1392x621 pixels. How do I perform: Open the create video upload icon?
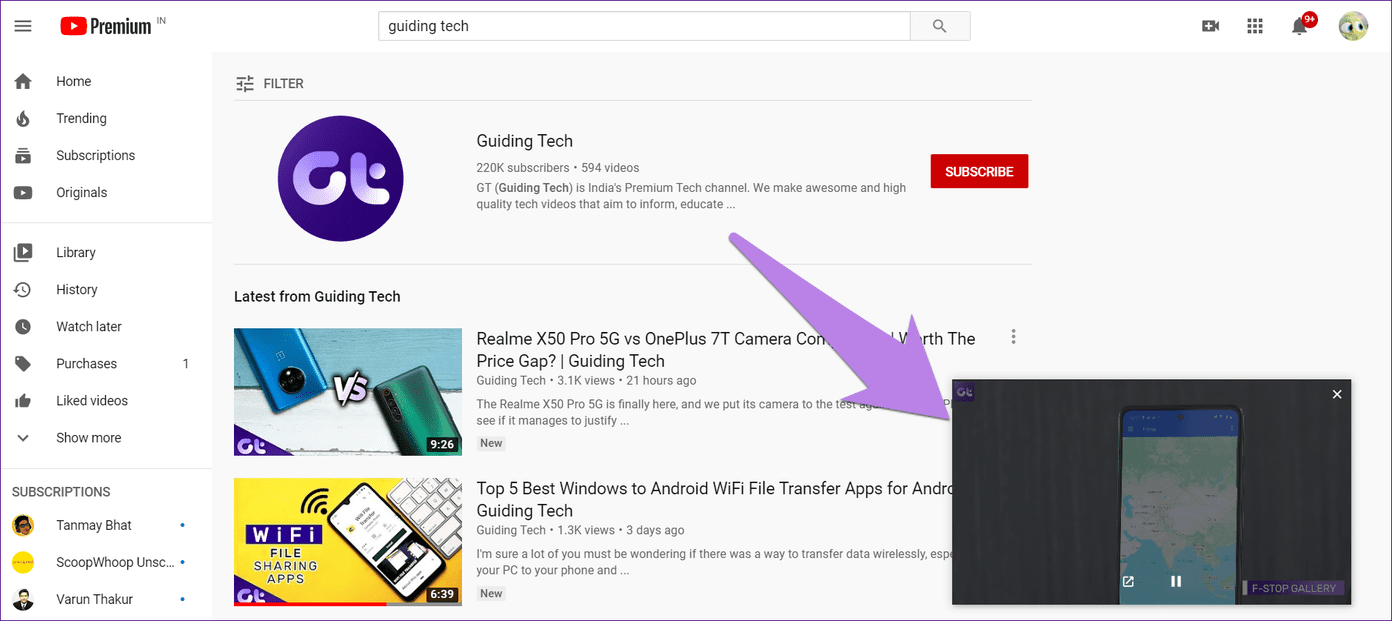(x=1210, y=25)
